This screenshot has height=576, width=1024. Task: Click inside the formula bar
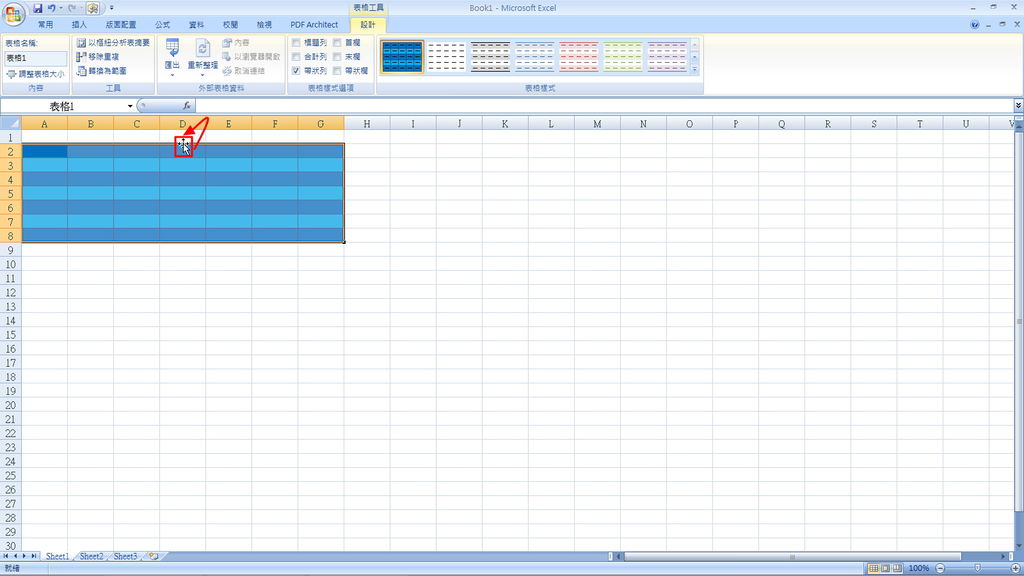pos(604,106)
